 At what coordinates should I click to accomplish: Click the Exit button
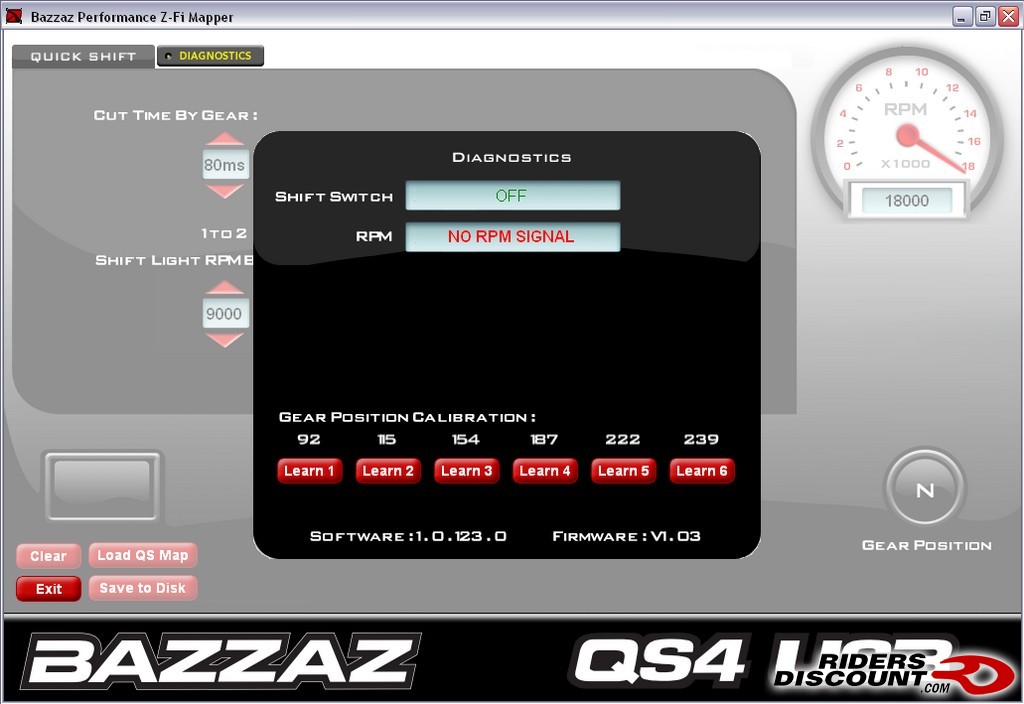click(48, 589)
